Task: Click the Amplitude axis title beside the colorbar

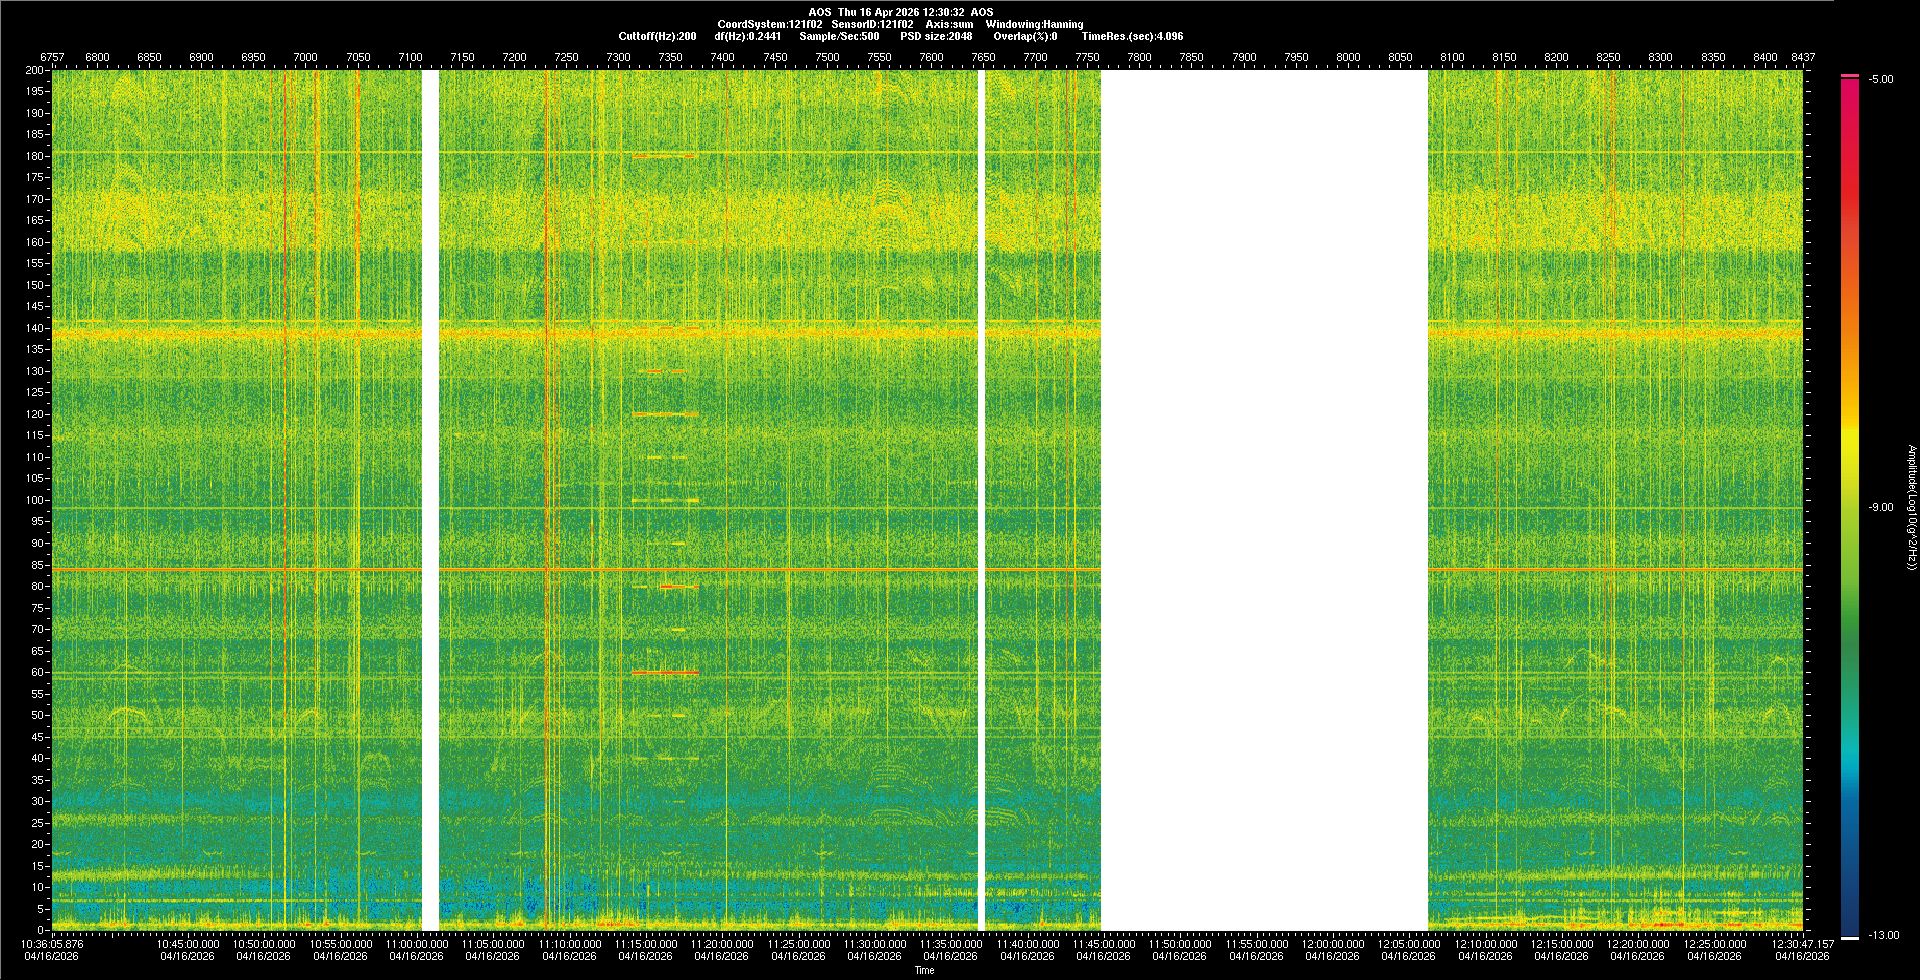Action: pyautogui.click(x=1911, y=508)
